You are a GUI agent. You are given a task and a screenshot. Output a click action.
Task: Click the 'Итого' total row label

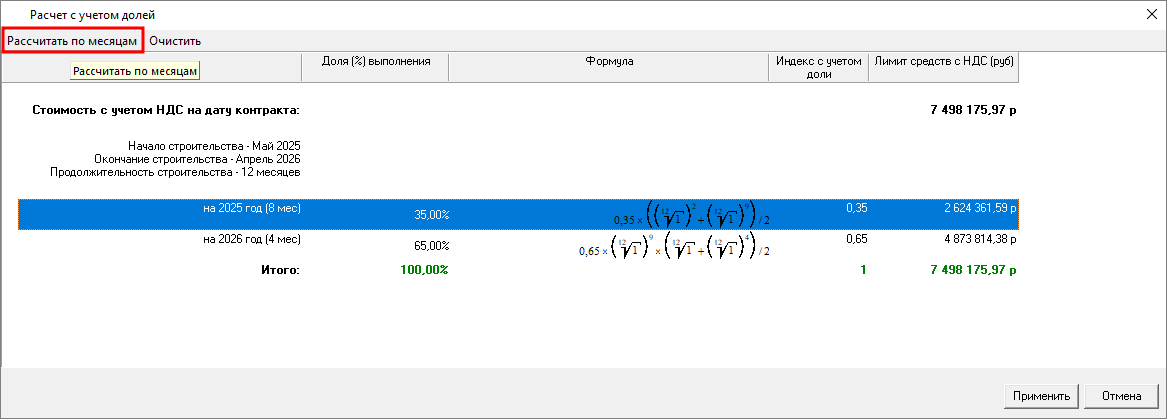point(280,270)
